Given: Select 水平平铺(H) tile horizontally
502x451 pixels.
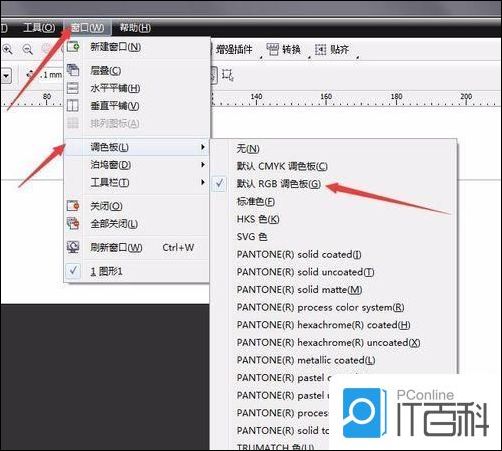Looking at the screenshot, I should tap(137, 88).
